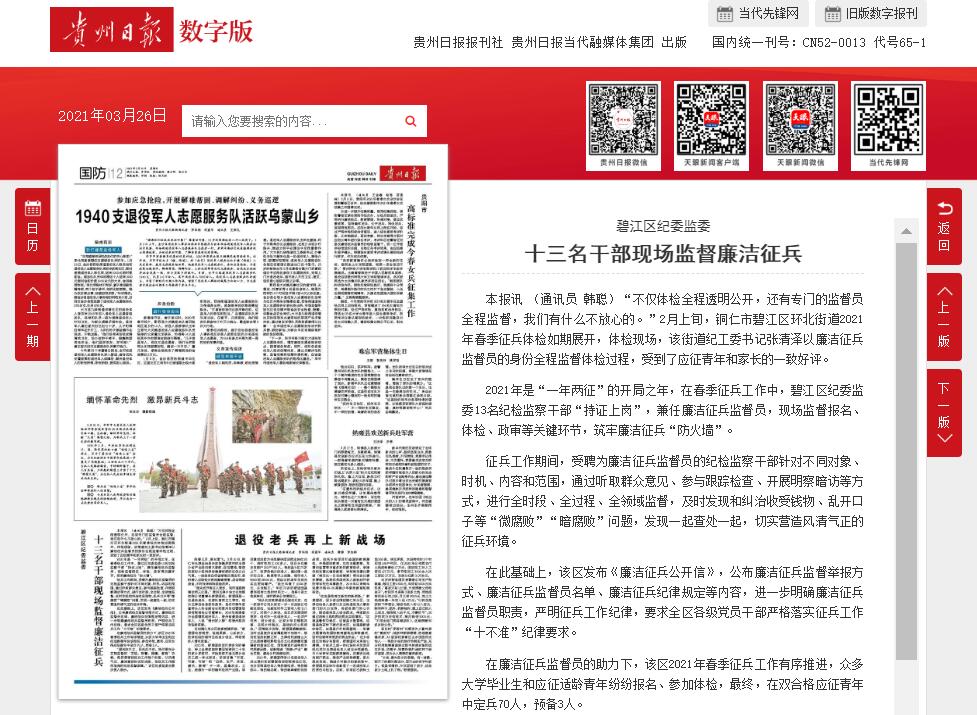
Task: Open 旧版数字报刊 link
Action: [x=870, y=13]
